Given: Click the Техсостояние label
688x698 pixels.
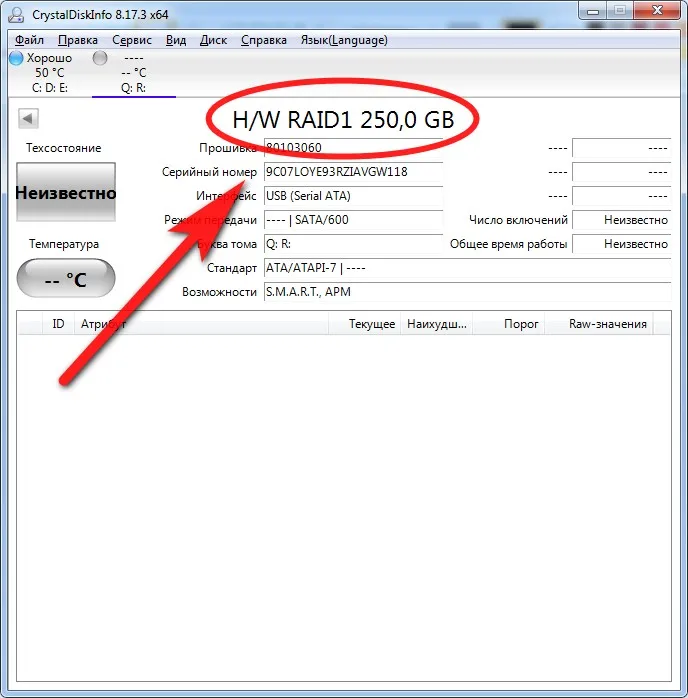Looking at the screenshot, I should 64,148.
